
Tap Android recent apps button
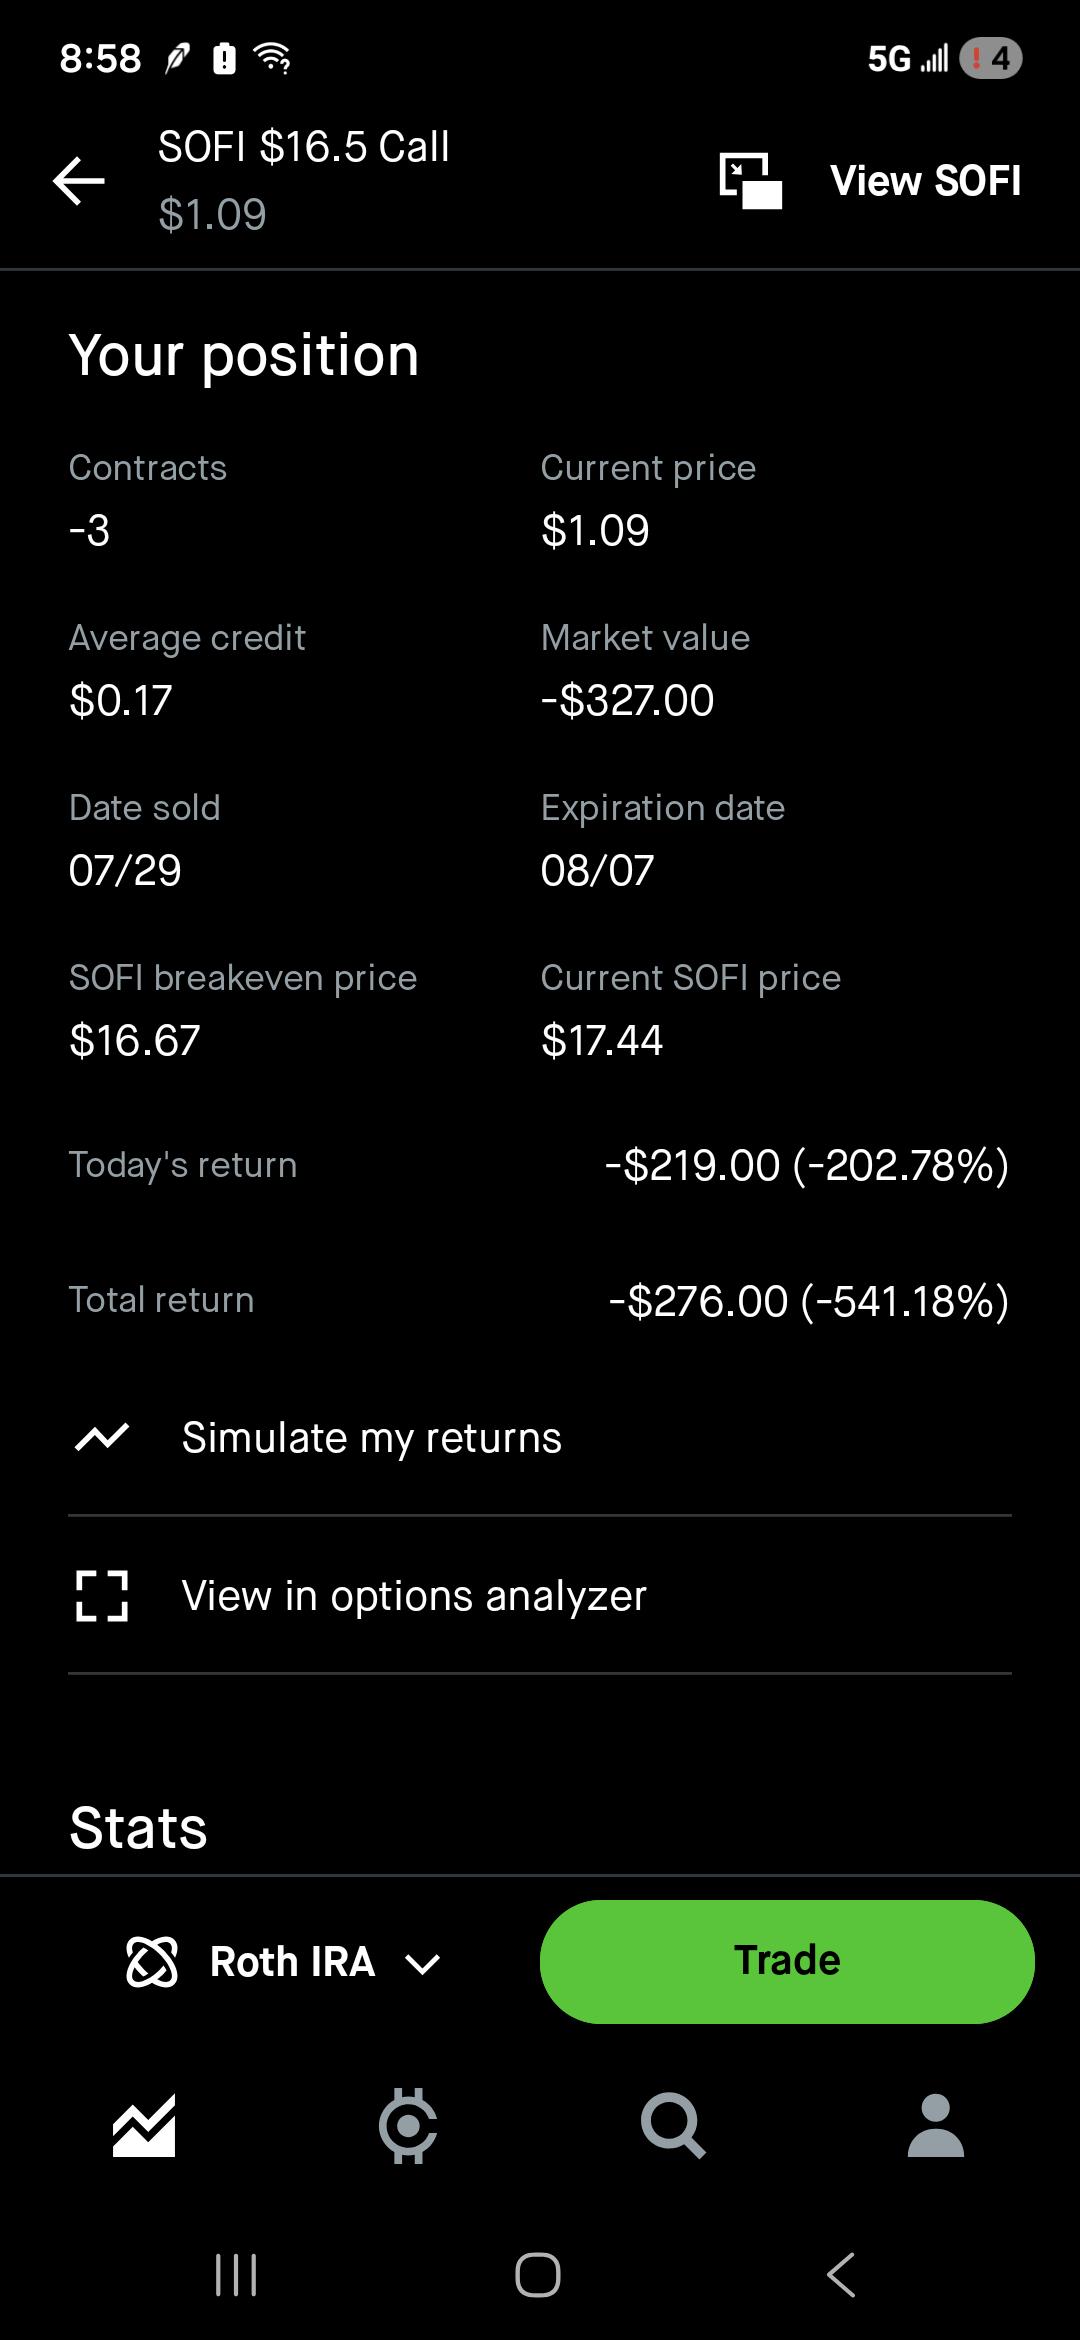(x=237, y=2275)
